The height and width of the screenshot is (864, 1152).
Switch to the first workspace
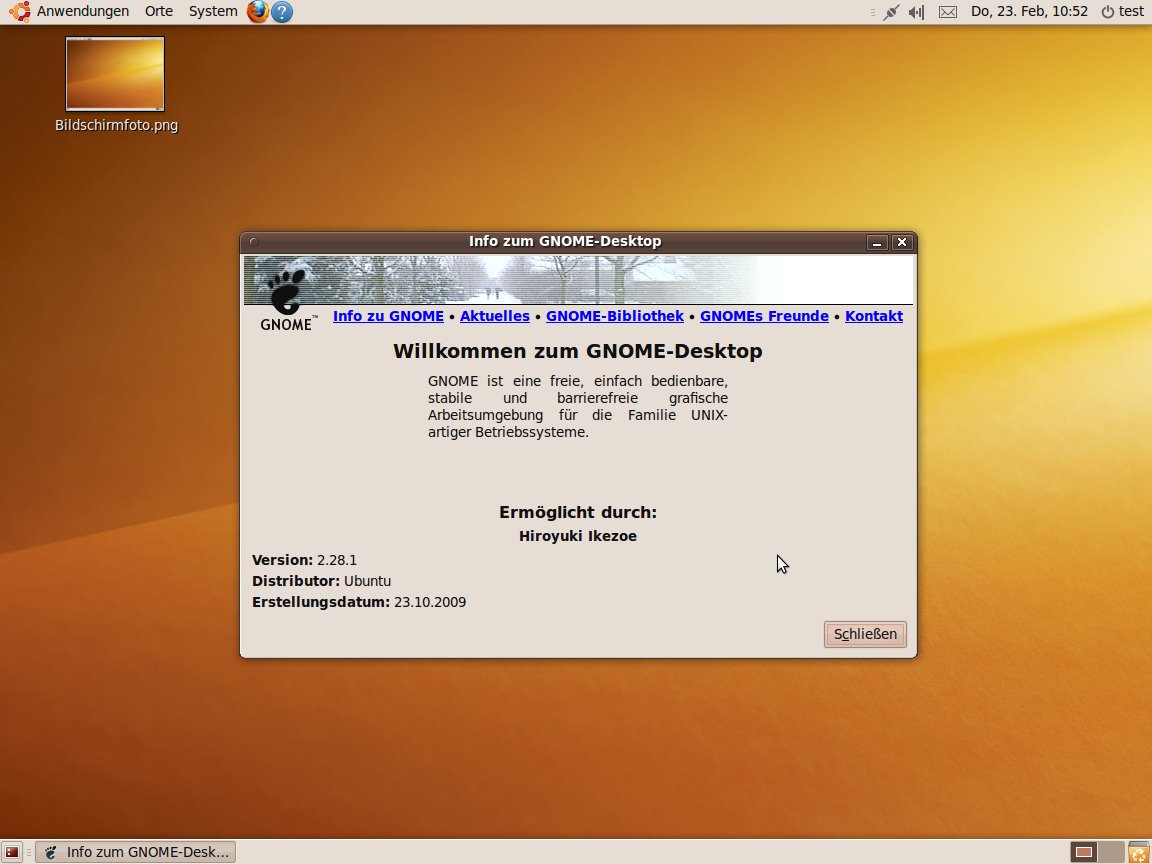pyautogui.click(x=1084, y=852)
